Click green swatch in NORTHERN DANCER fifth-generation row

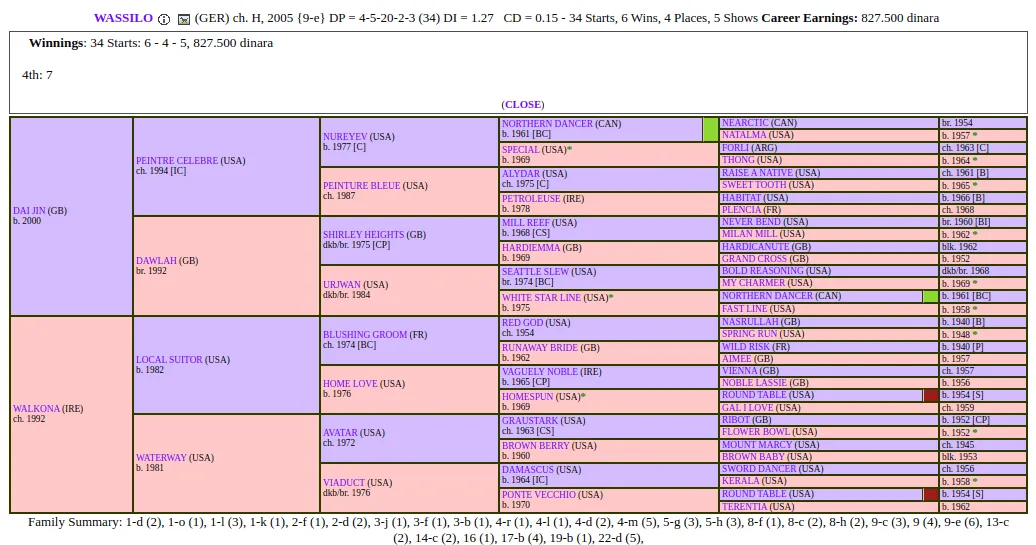(x=930, y=297)
